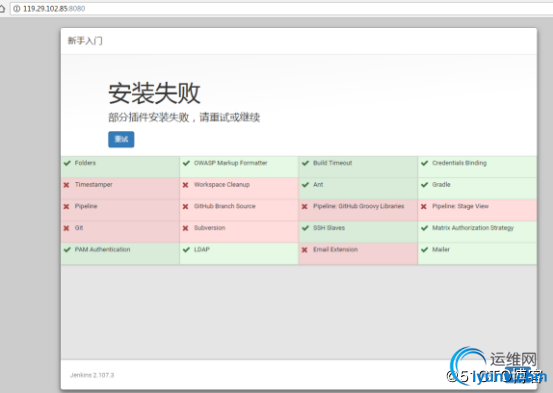Select the Gradle plugin text
The image size is (553, 393).
(x=441, y=185)
